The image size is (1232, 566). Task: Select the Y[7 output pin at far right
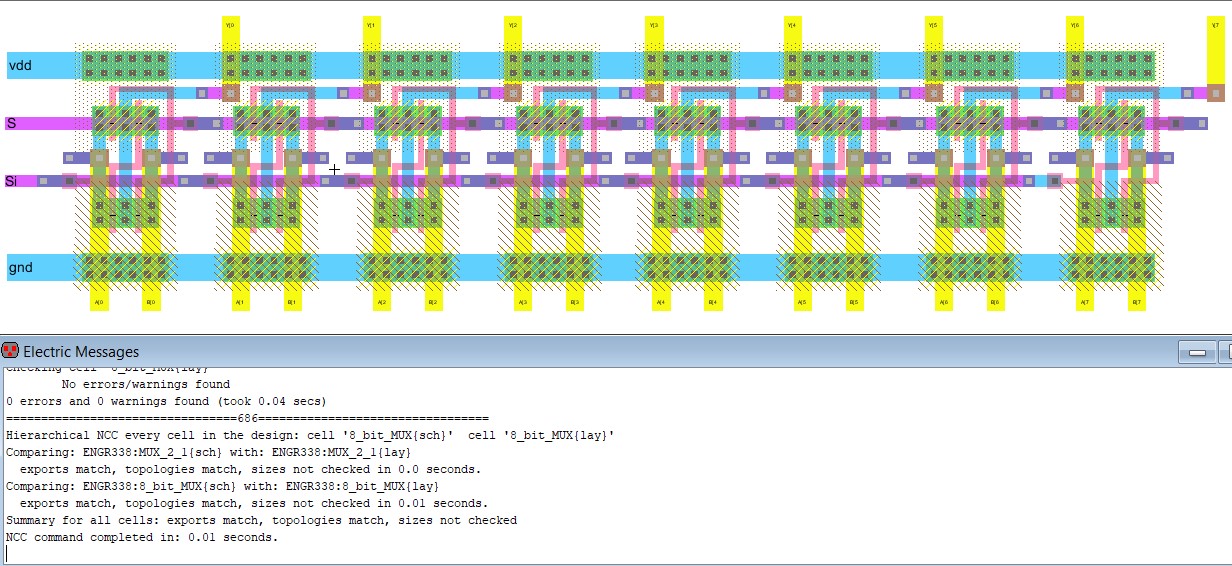click(x=1215, y=25)
